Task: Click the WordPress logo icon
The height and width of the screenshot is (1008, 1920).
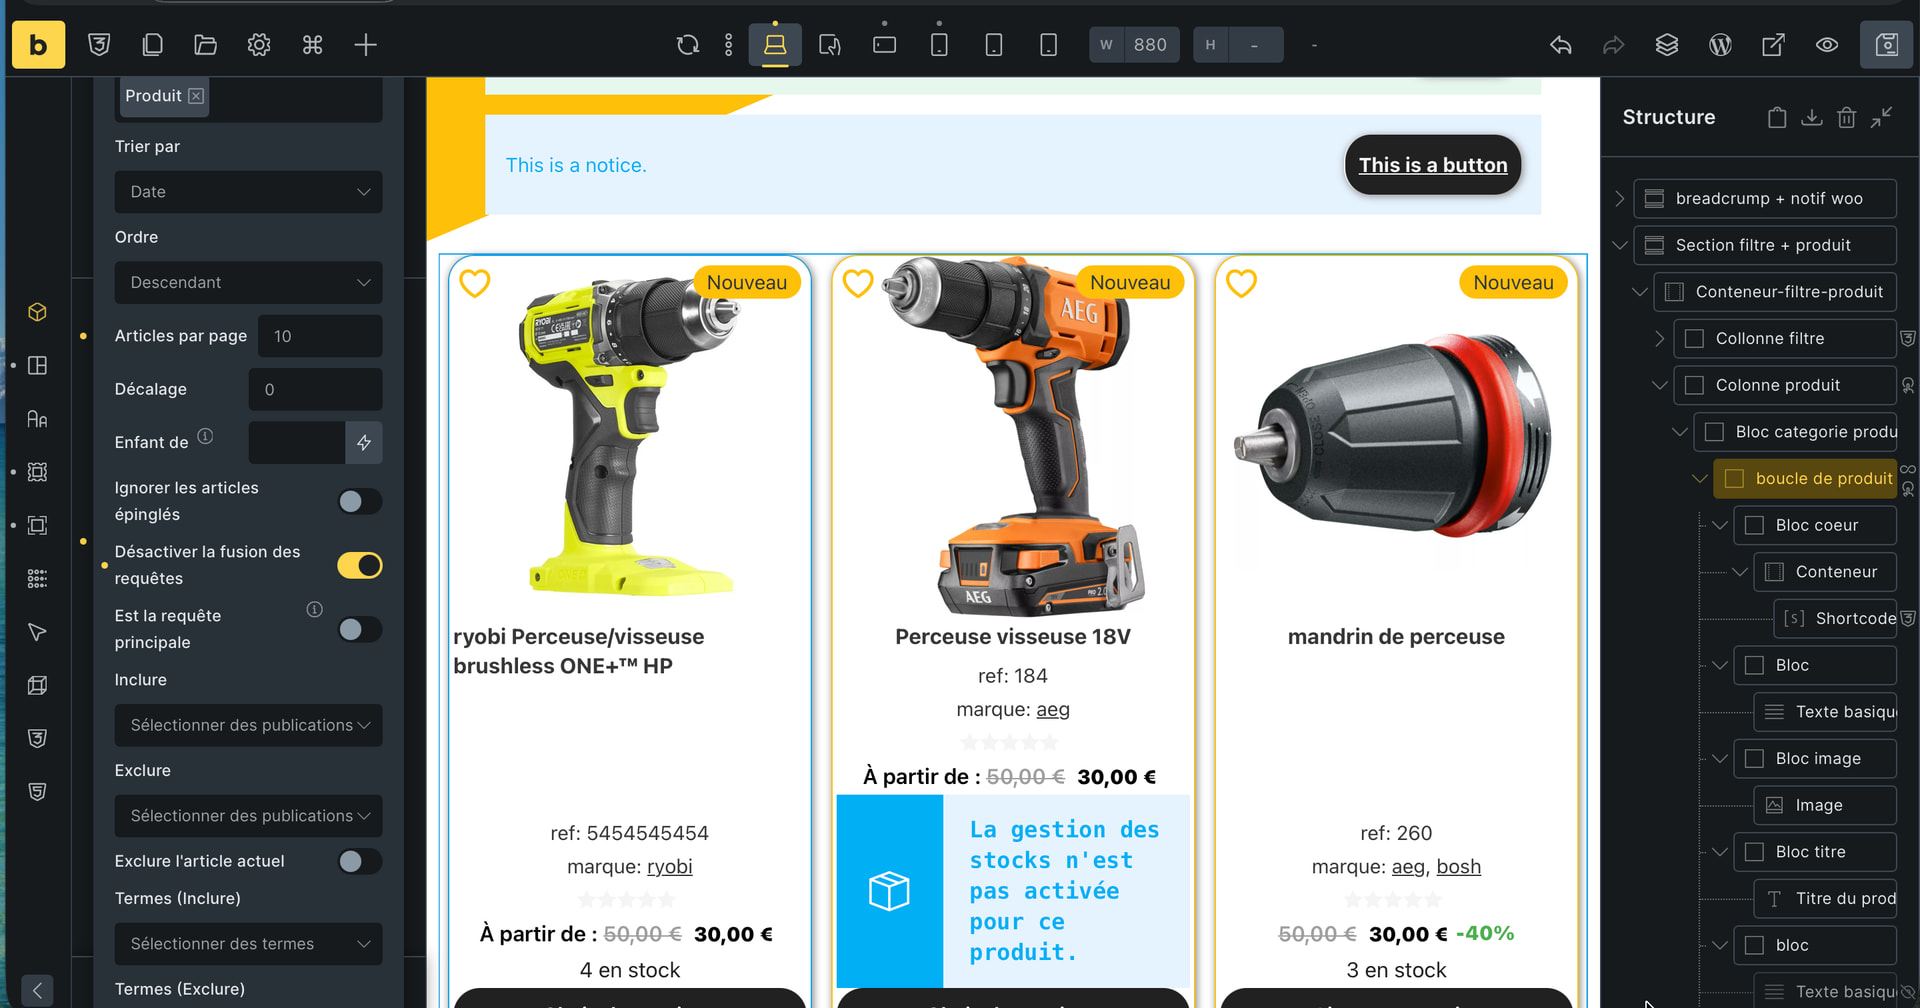Action: point(1720,45)
